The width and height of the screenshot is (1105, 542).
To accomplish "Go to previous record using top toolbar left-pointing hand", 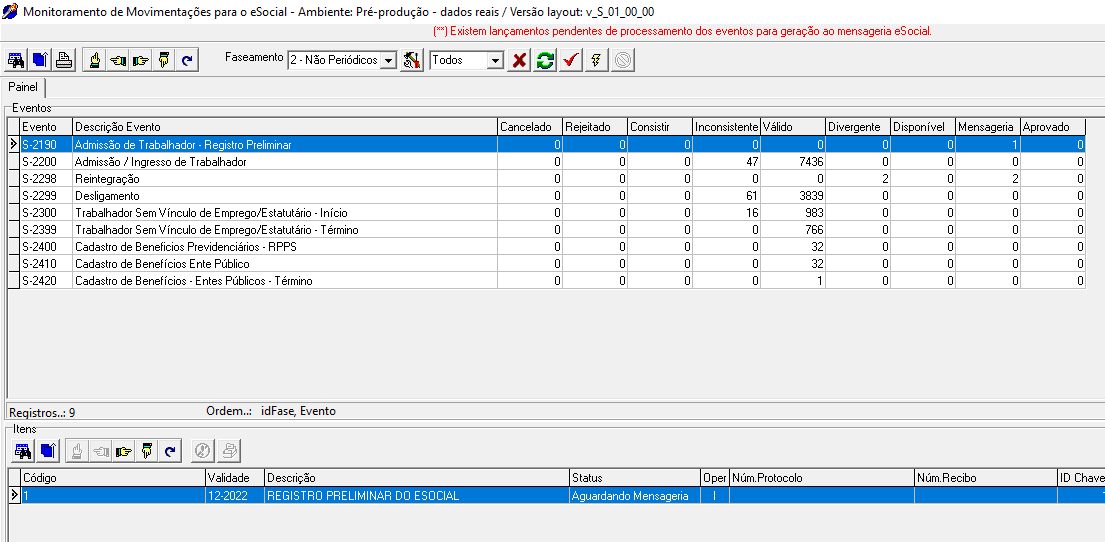I will 117,61.
